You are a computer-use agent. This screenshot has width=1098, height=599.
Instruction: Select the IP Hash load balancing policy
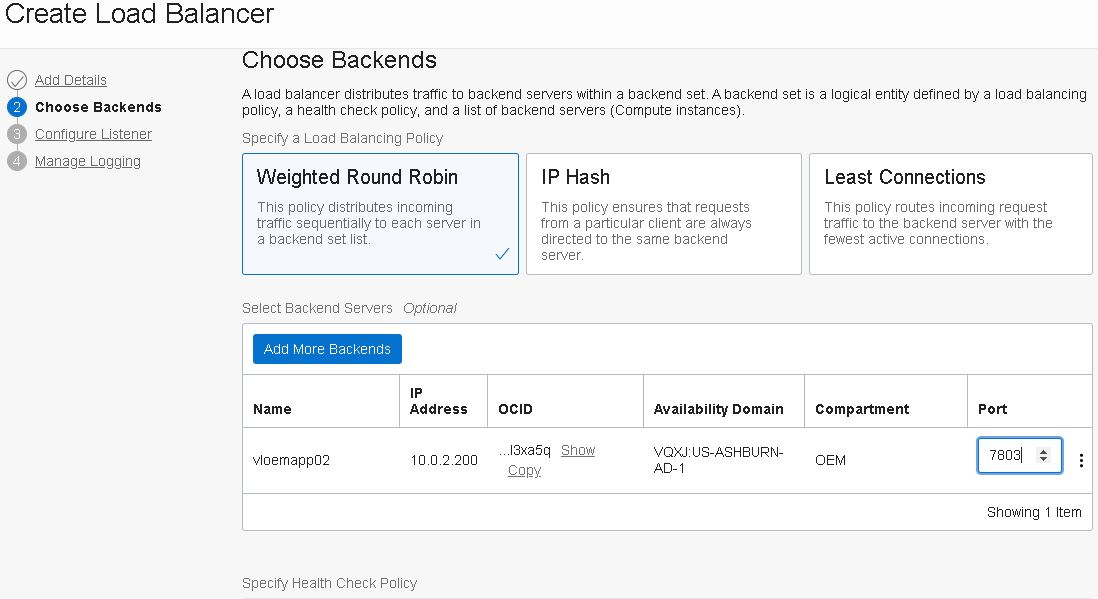click(x=664, y=213)
